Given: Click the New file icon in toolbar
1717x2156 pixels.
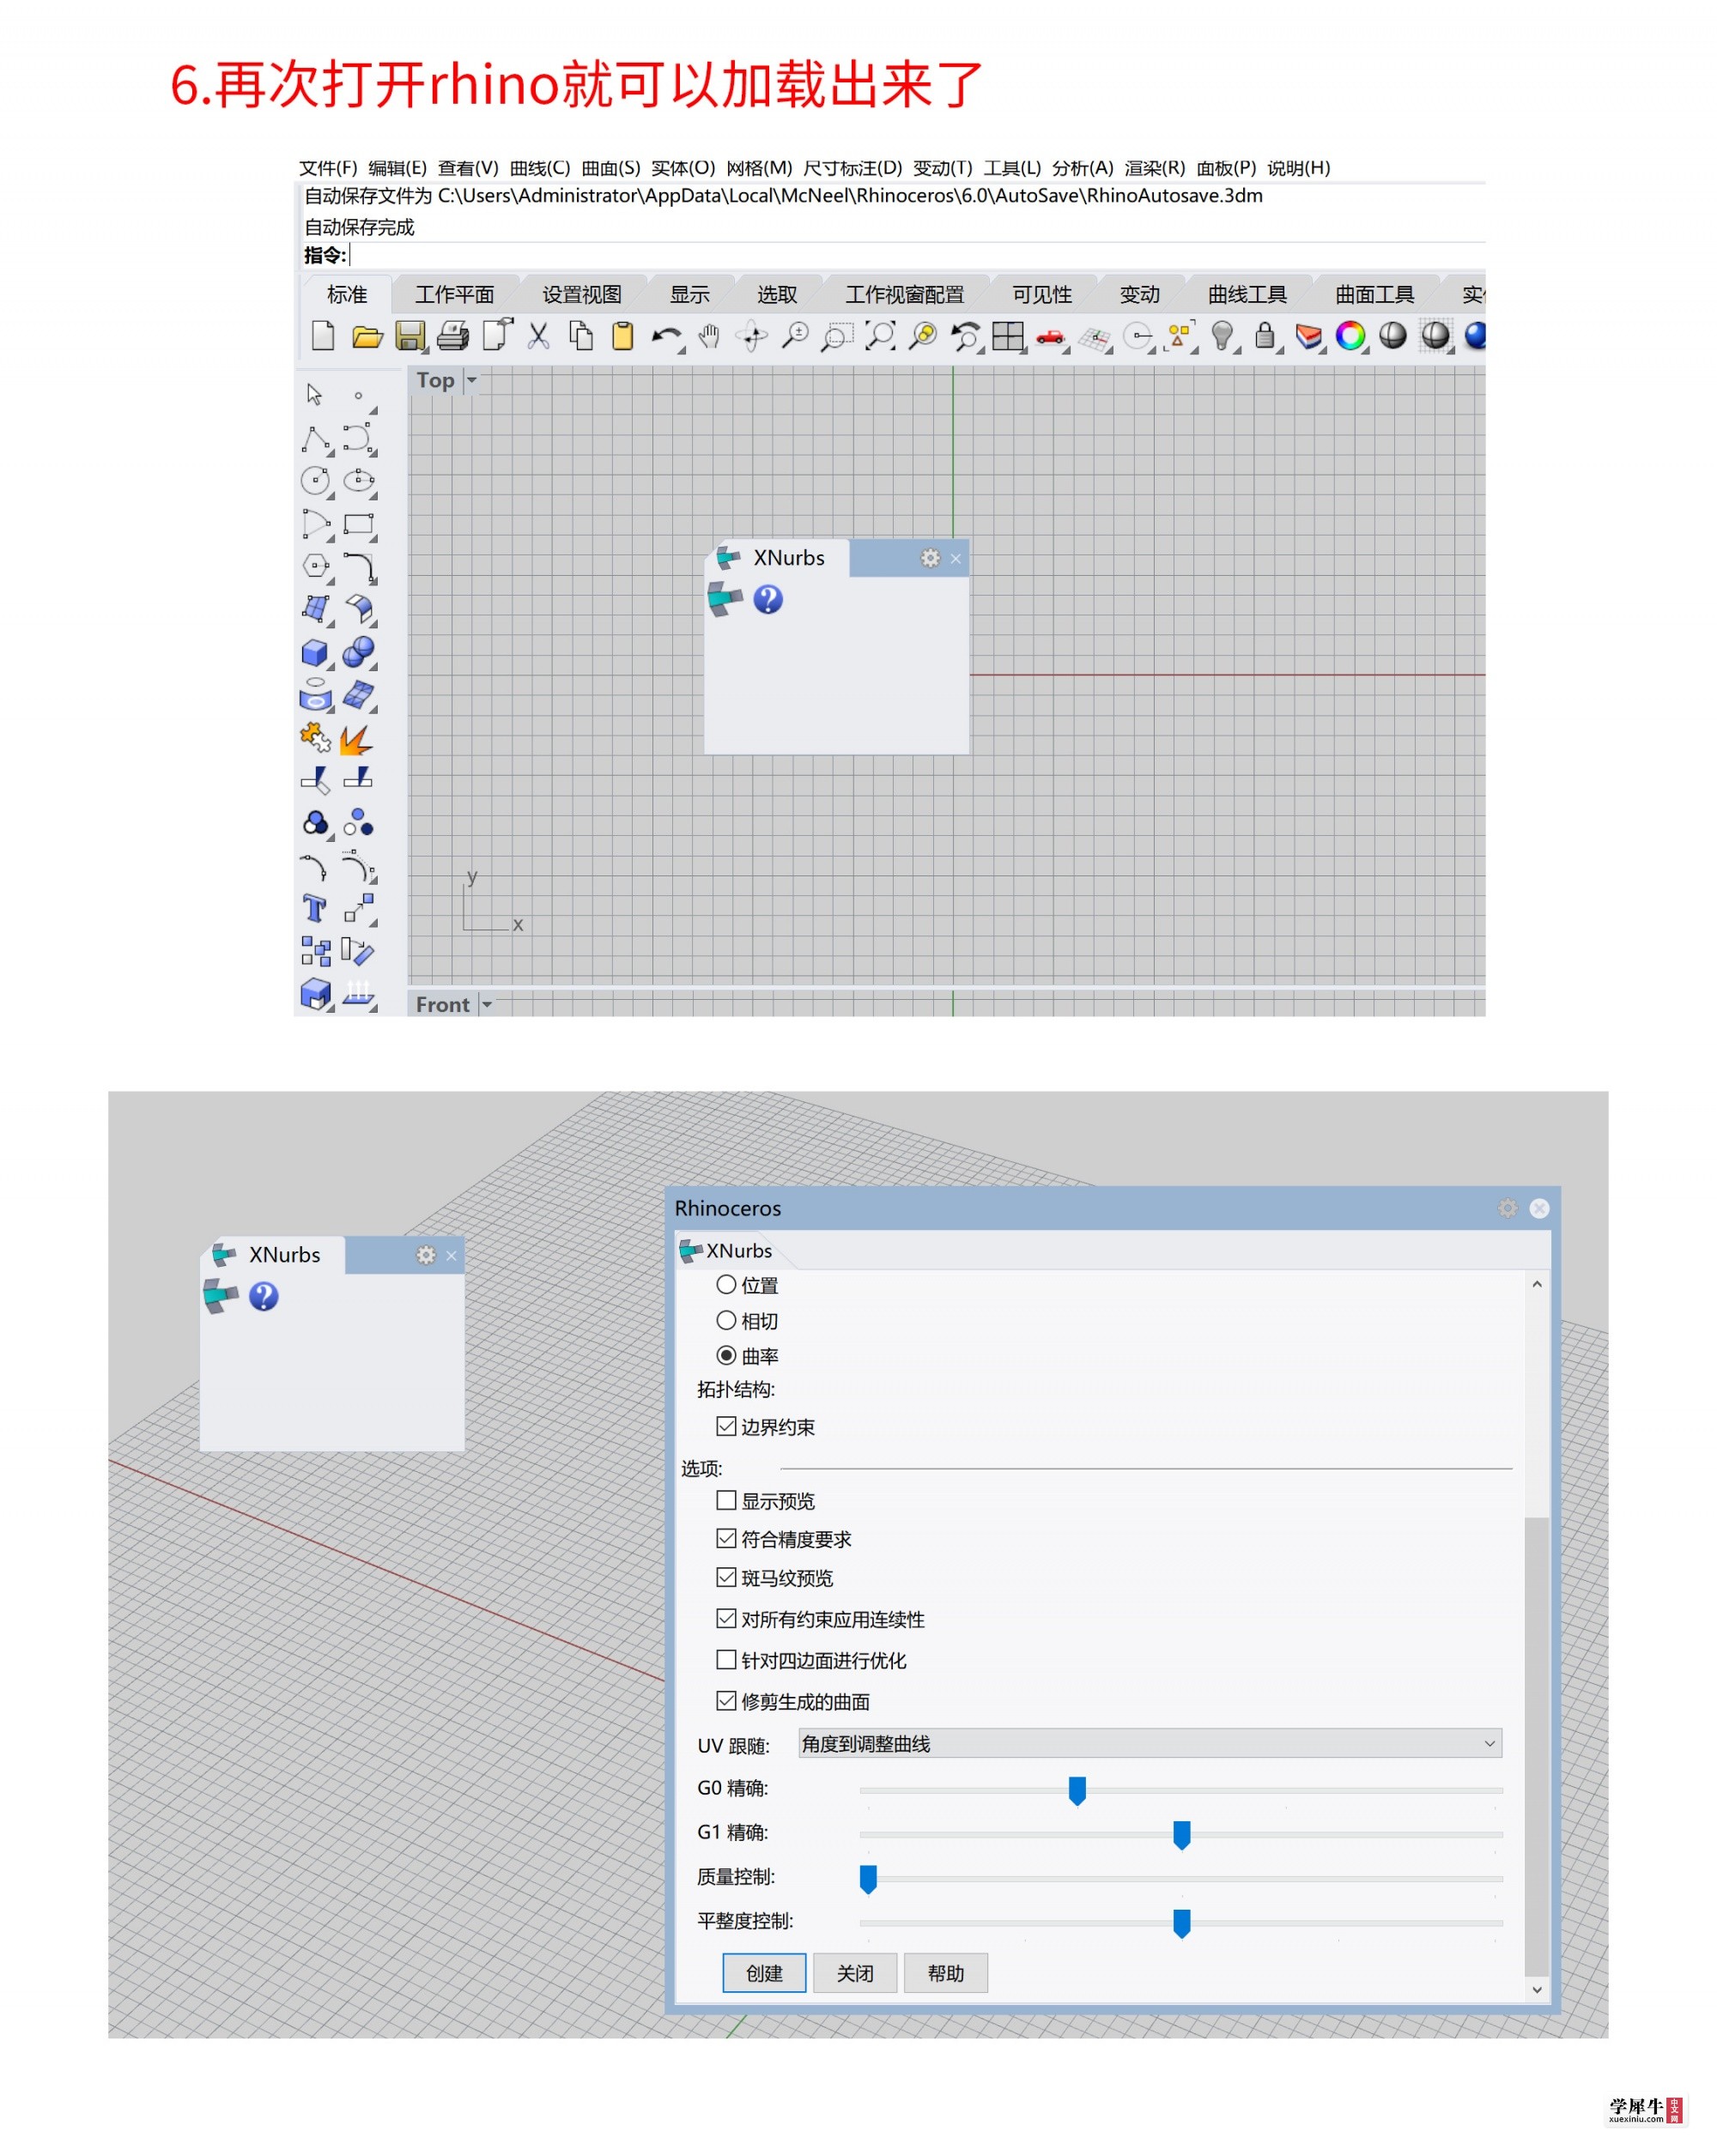Looking at the screenshot, I should 322,336.
